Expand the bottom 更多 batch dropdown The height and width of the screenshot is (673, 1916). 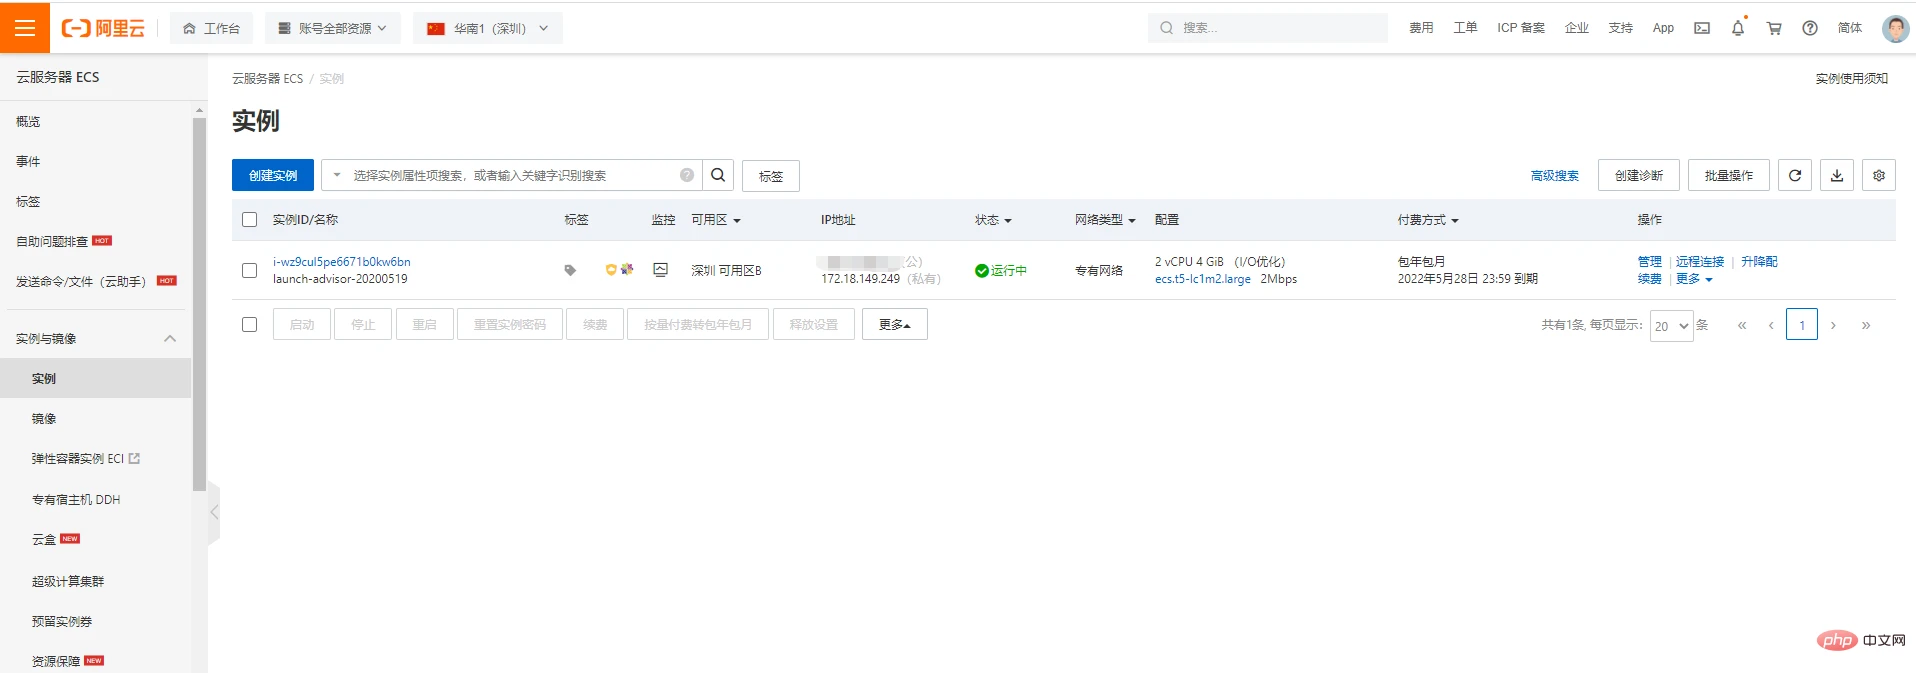click(x=895, y=324)
